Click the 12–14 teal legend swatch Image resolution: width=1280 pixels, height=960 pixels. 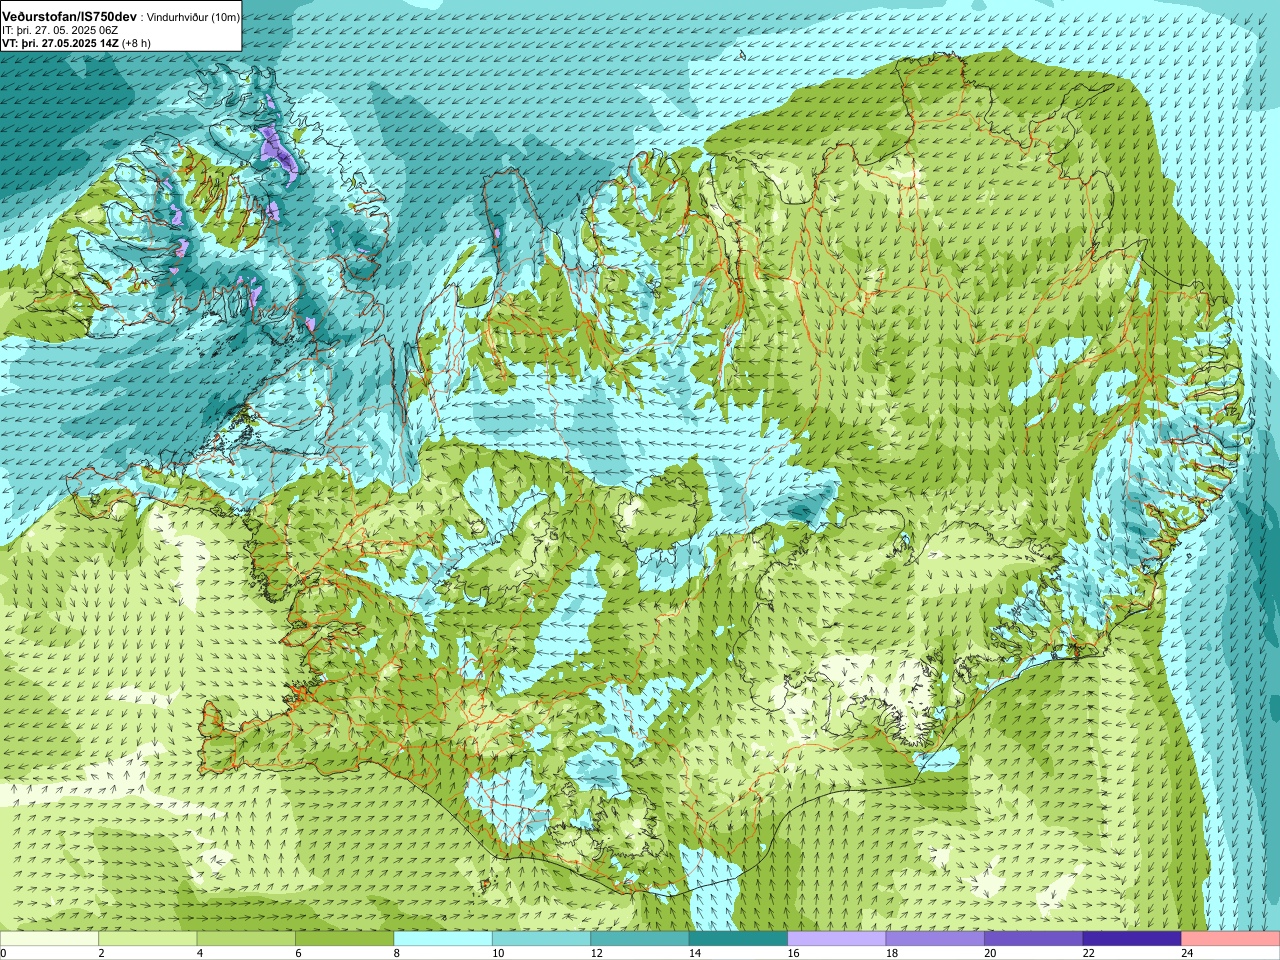640,939
